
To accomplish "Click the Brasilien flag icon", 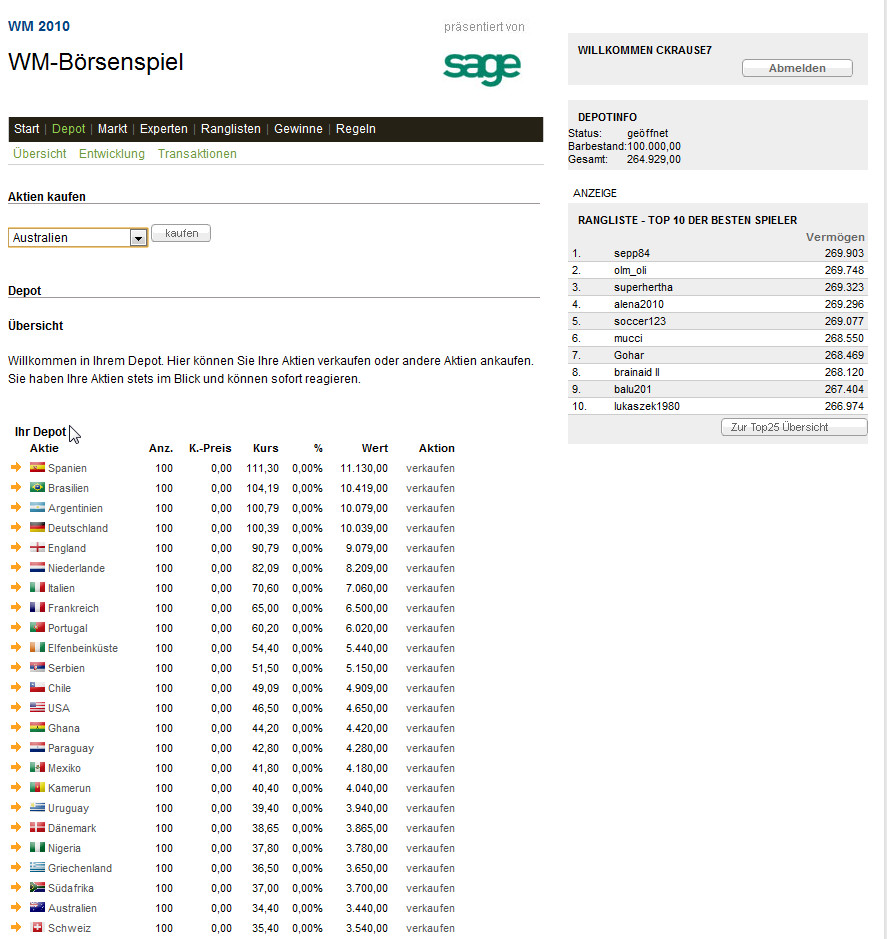I will point(37,487).
